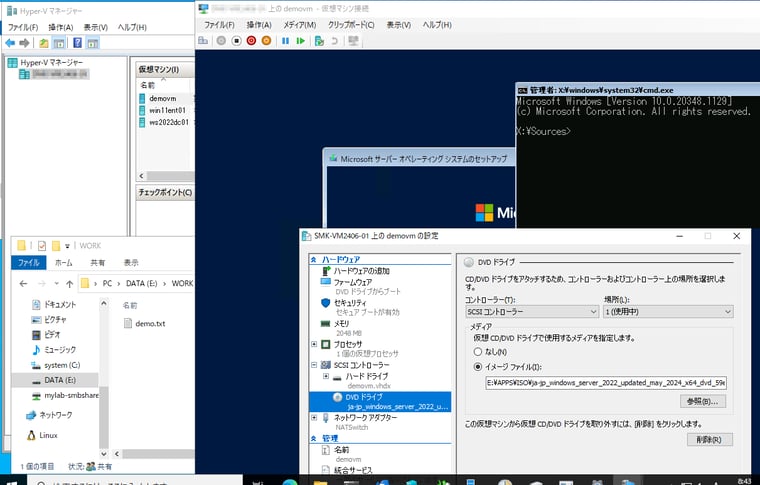Click the enhanced session icon in VM toolbar

tap(353, 41)
